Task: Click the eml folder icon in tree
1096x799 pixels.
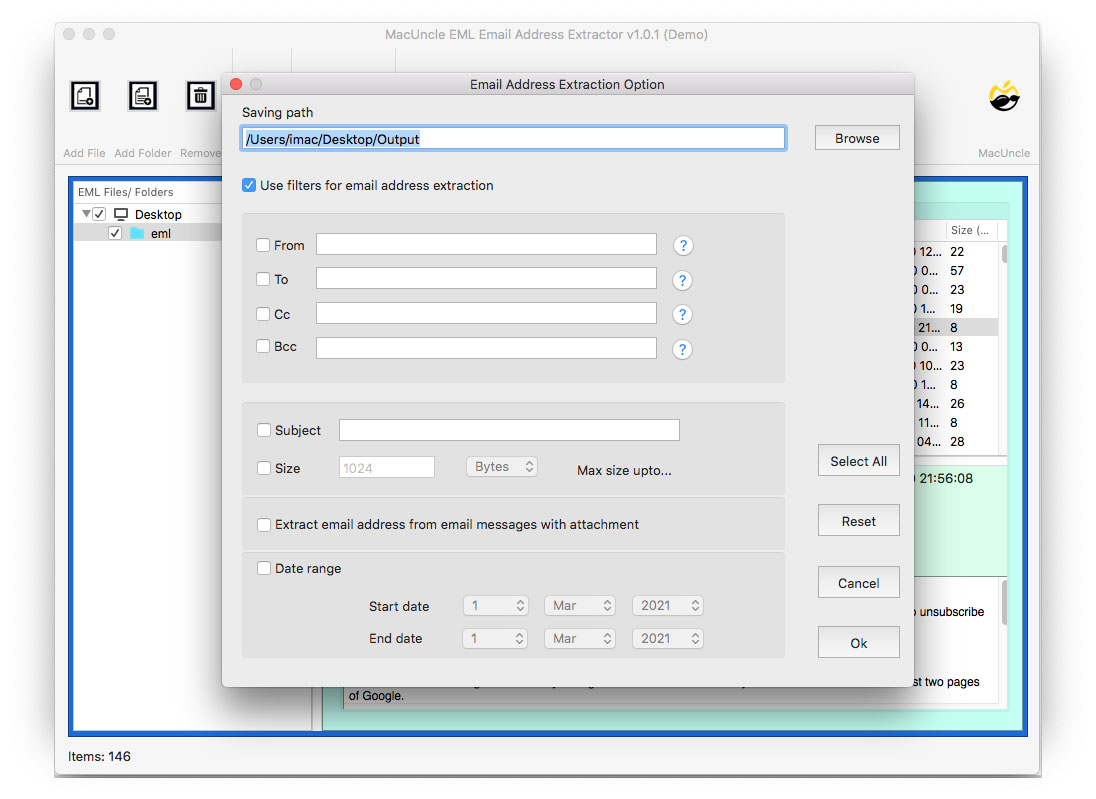Action: point(137,233)
